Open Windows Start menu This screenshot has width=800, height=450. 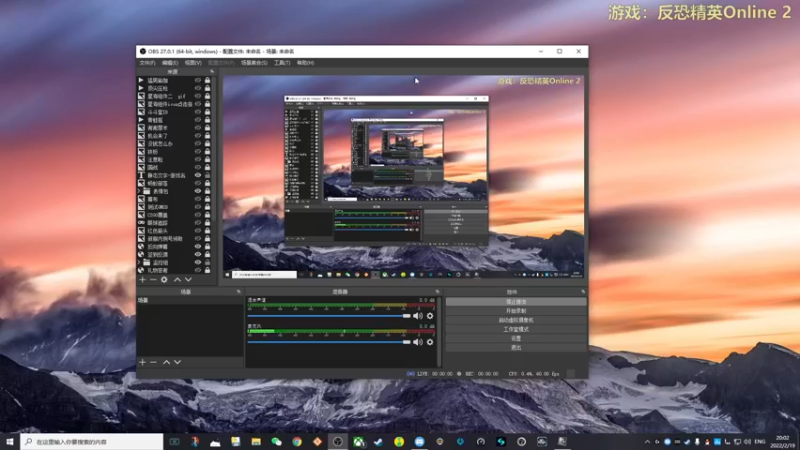9,441
